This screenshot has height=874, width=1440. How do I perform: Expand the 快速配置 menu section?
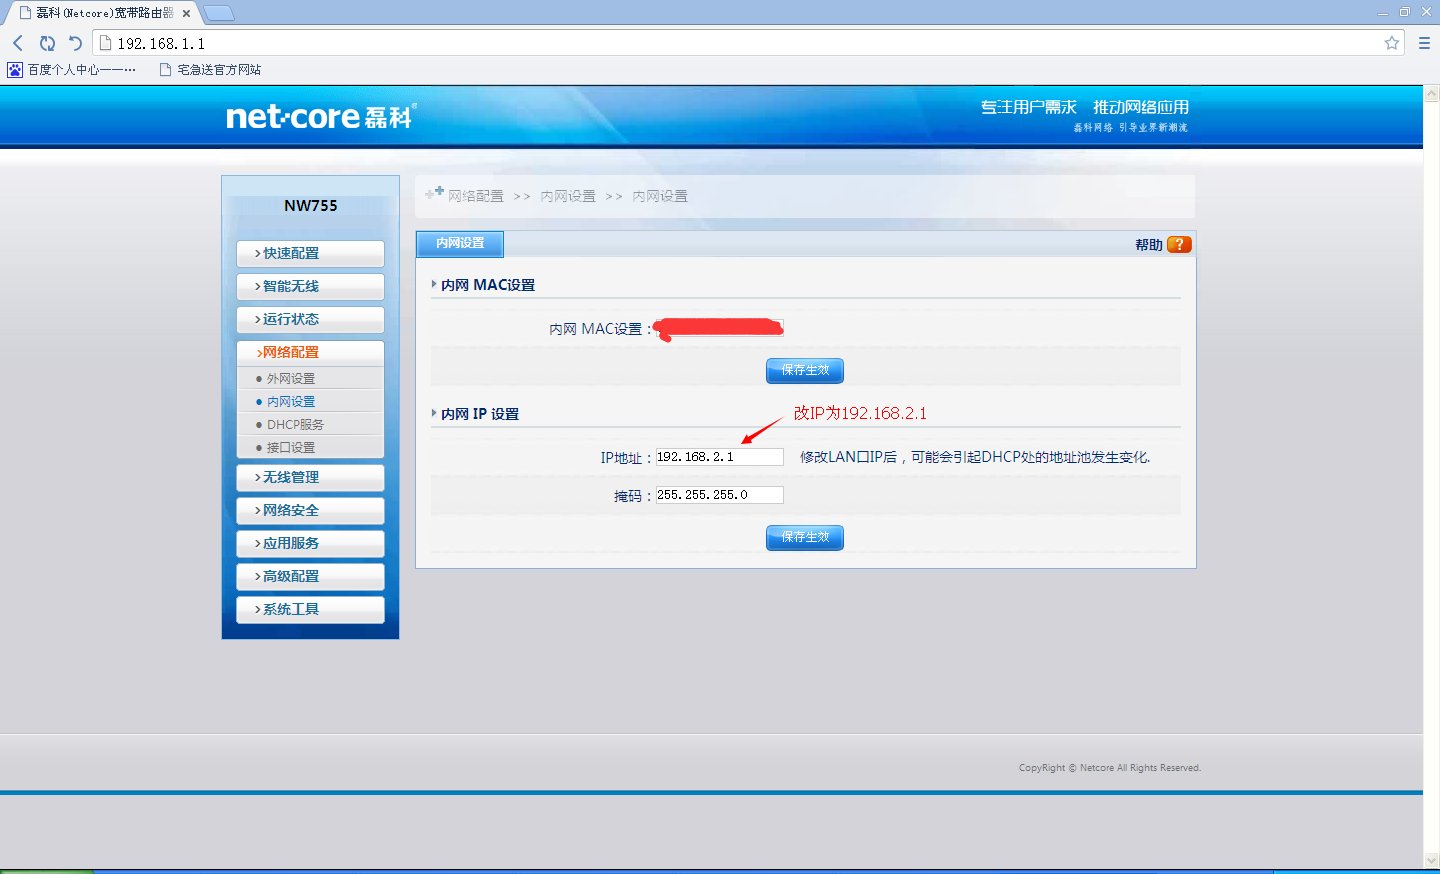(x=310, y=254)
